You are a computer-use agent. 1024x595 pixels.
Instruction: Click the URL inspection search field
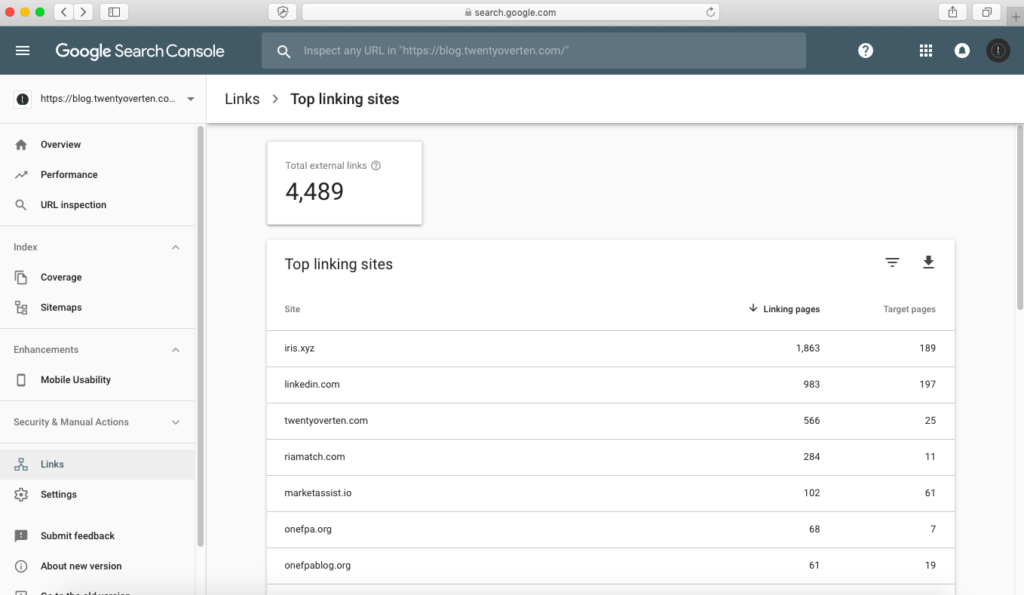click(535, 51)
